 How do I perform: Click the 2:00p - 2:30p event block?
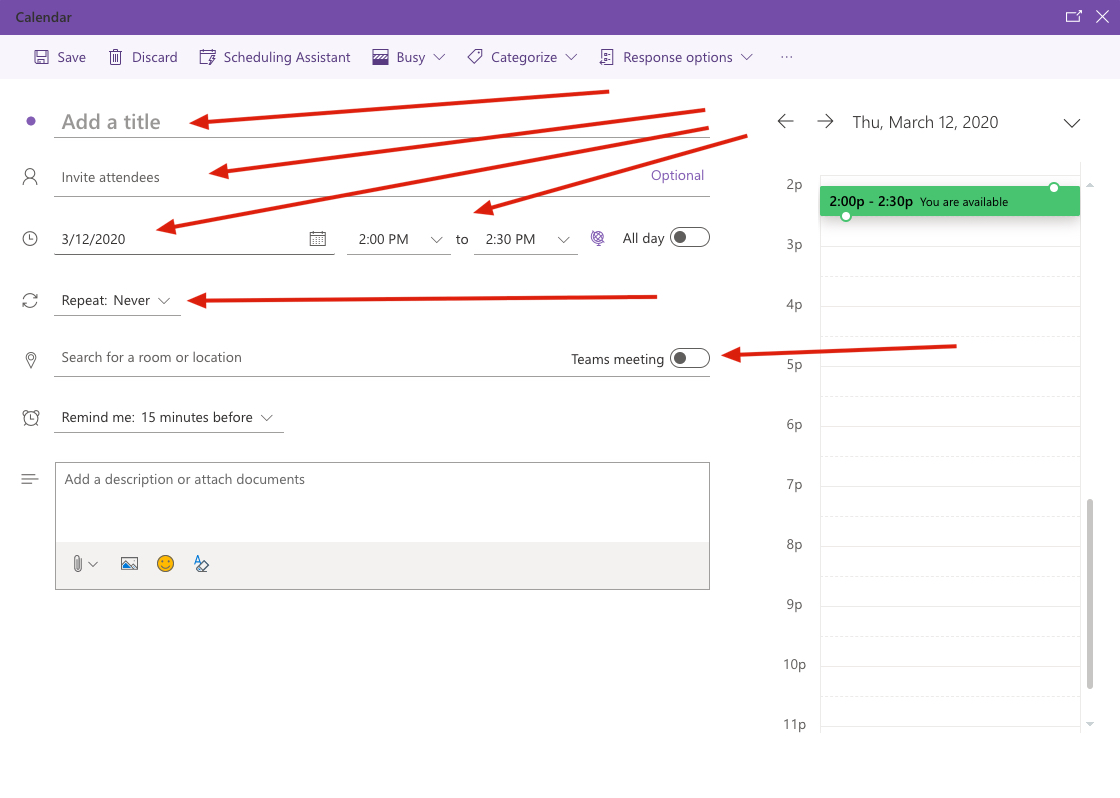pos(949,201)
